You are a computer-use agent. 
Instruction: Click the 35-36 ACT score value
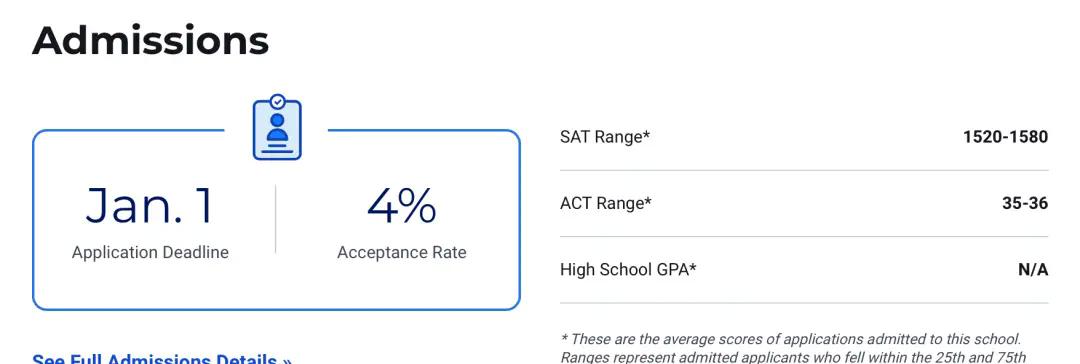[1025, 203]
